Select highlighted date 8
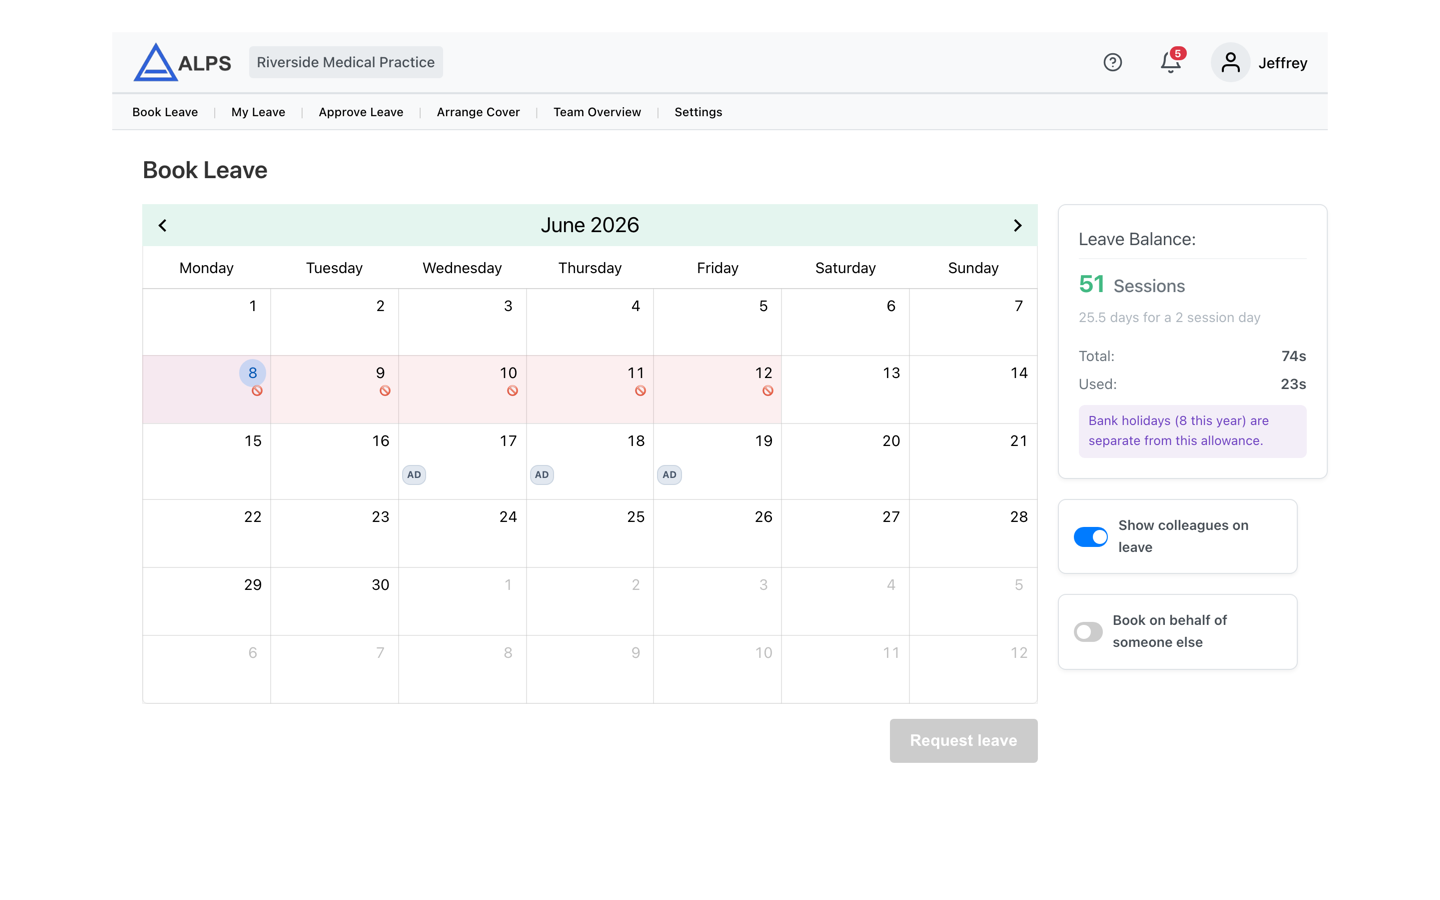Image resolution: width=1440 pixels, height=900 pixels. click(x=252, y=373)
